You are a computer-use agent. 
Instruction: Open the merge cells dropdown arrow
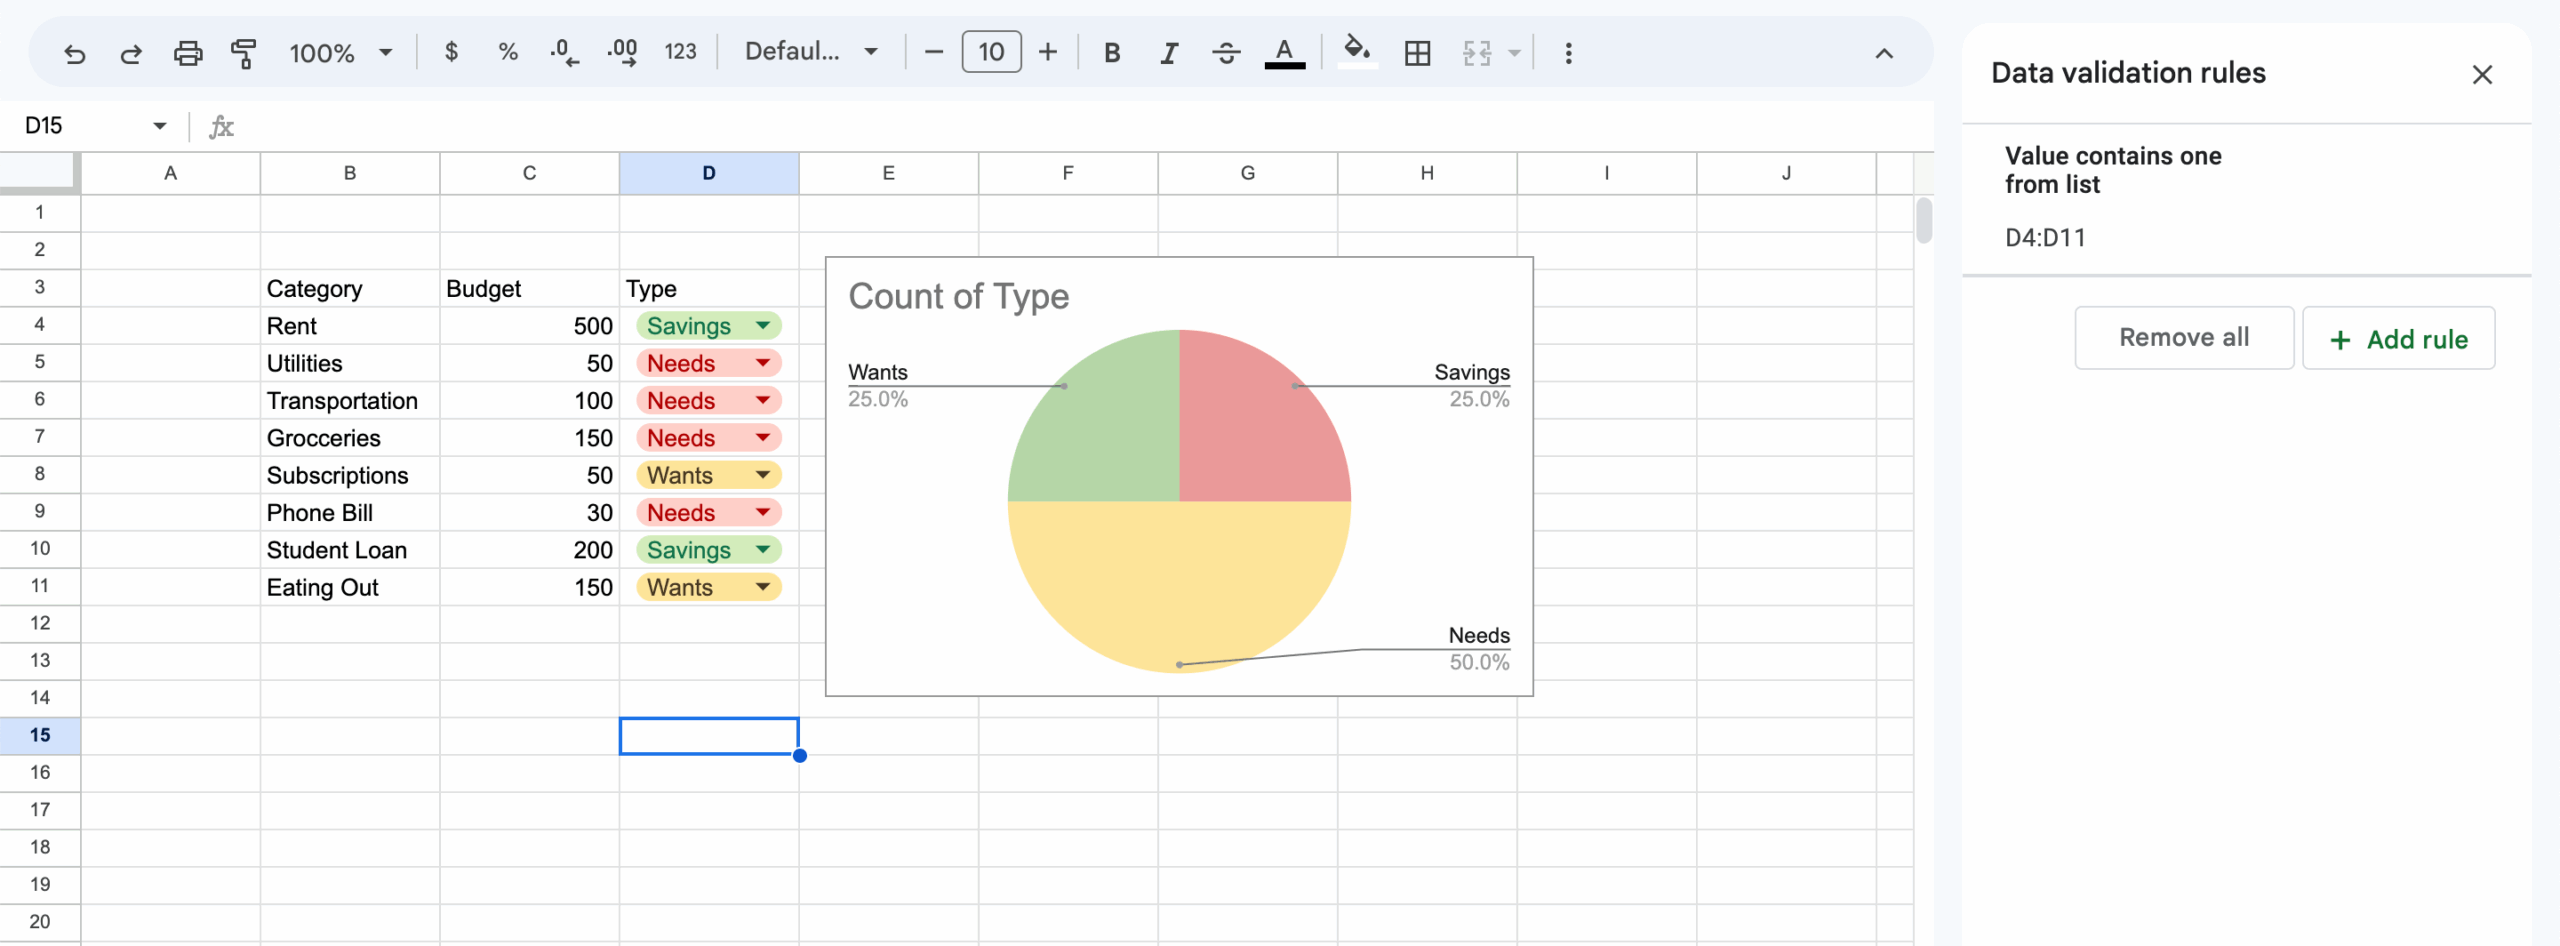point(1514,53)
